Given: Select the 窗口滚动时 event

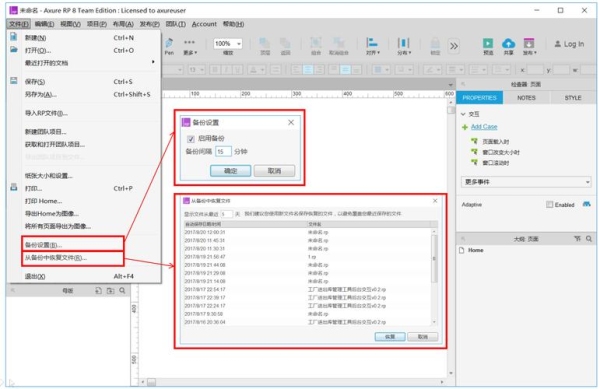Looking at the screenshot, I should click(496, 163).
